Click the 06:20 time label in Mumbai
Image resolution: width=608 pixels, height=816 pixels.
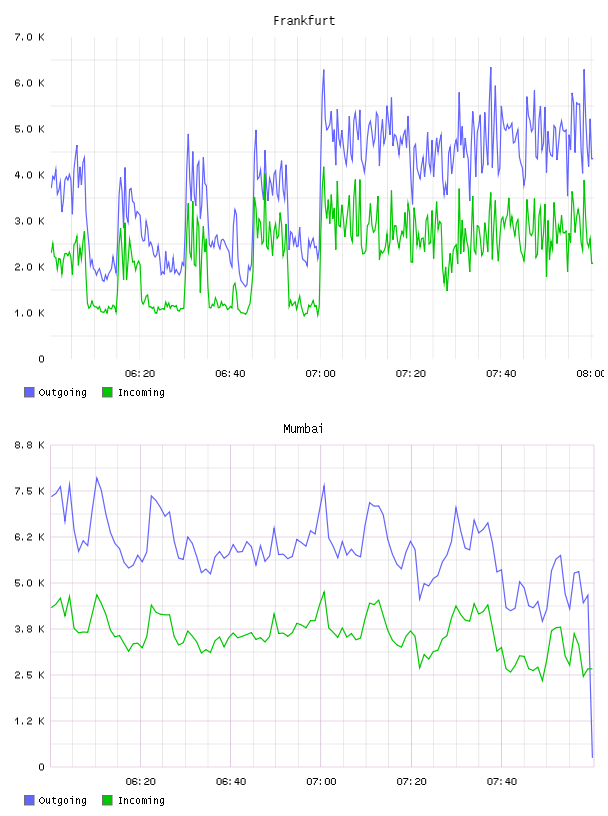pyautogui.click(x=141, y=782)
